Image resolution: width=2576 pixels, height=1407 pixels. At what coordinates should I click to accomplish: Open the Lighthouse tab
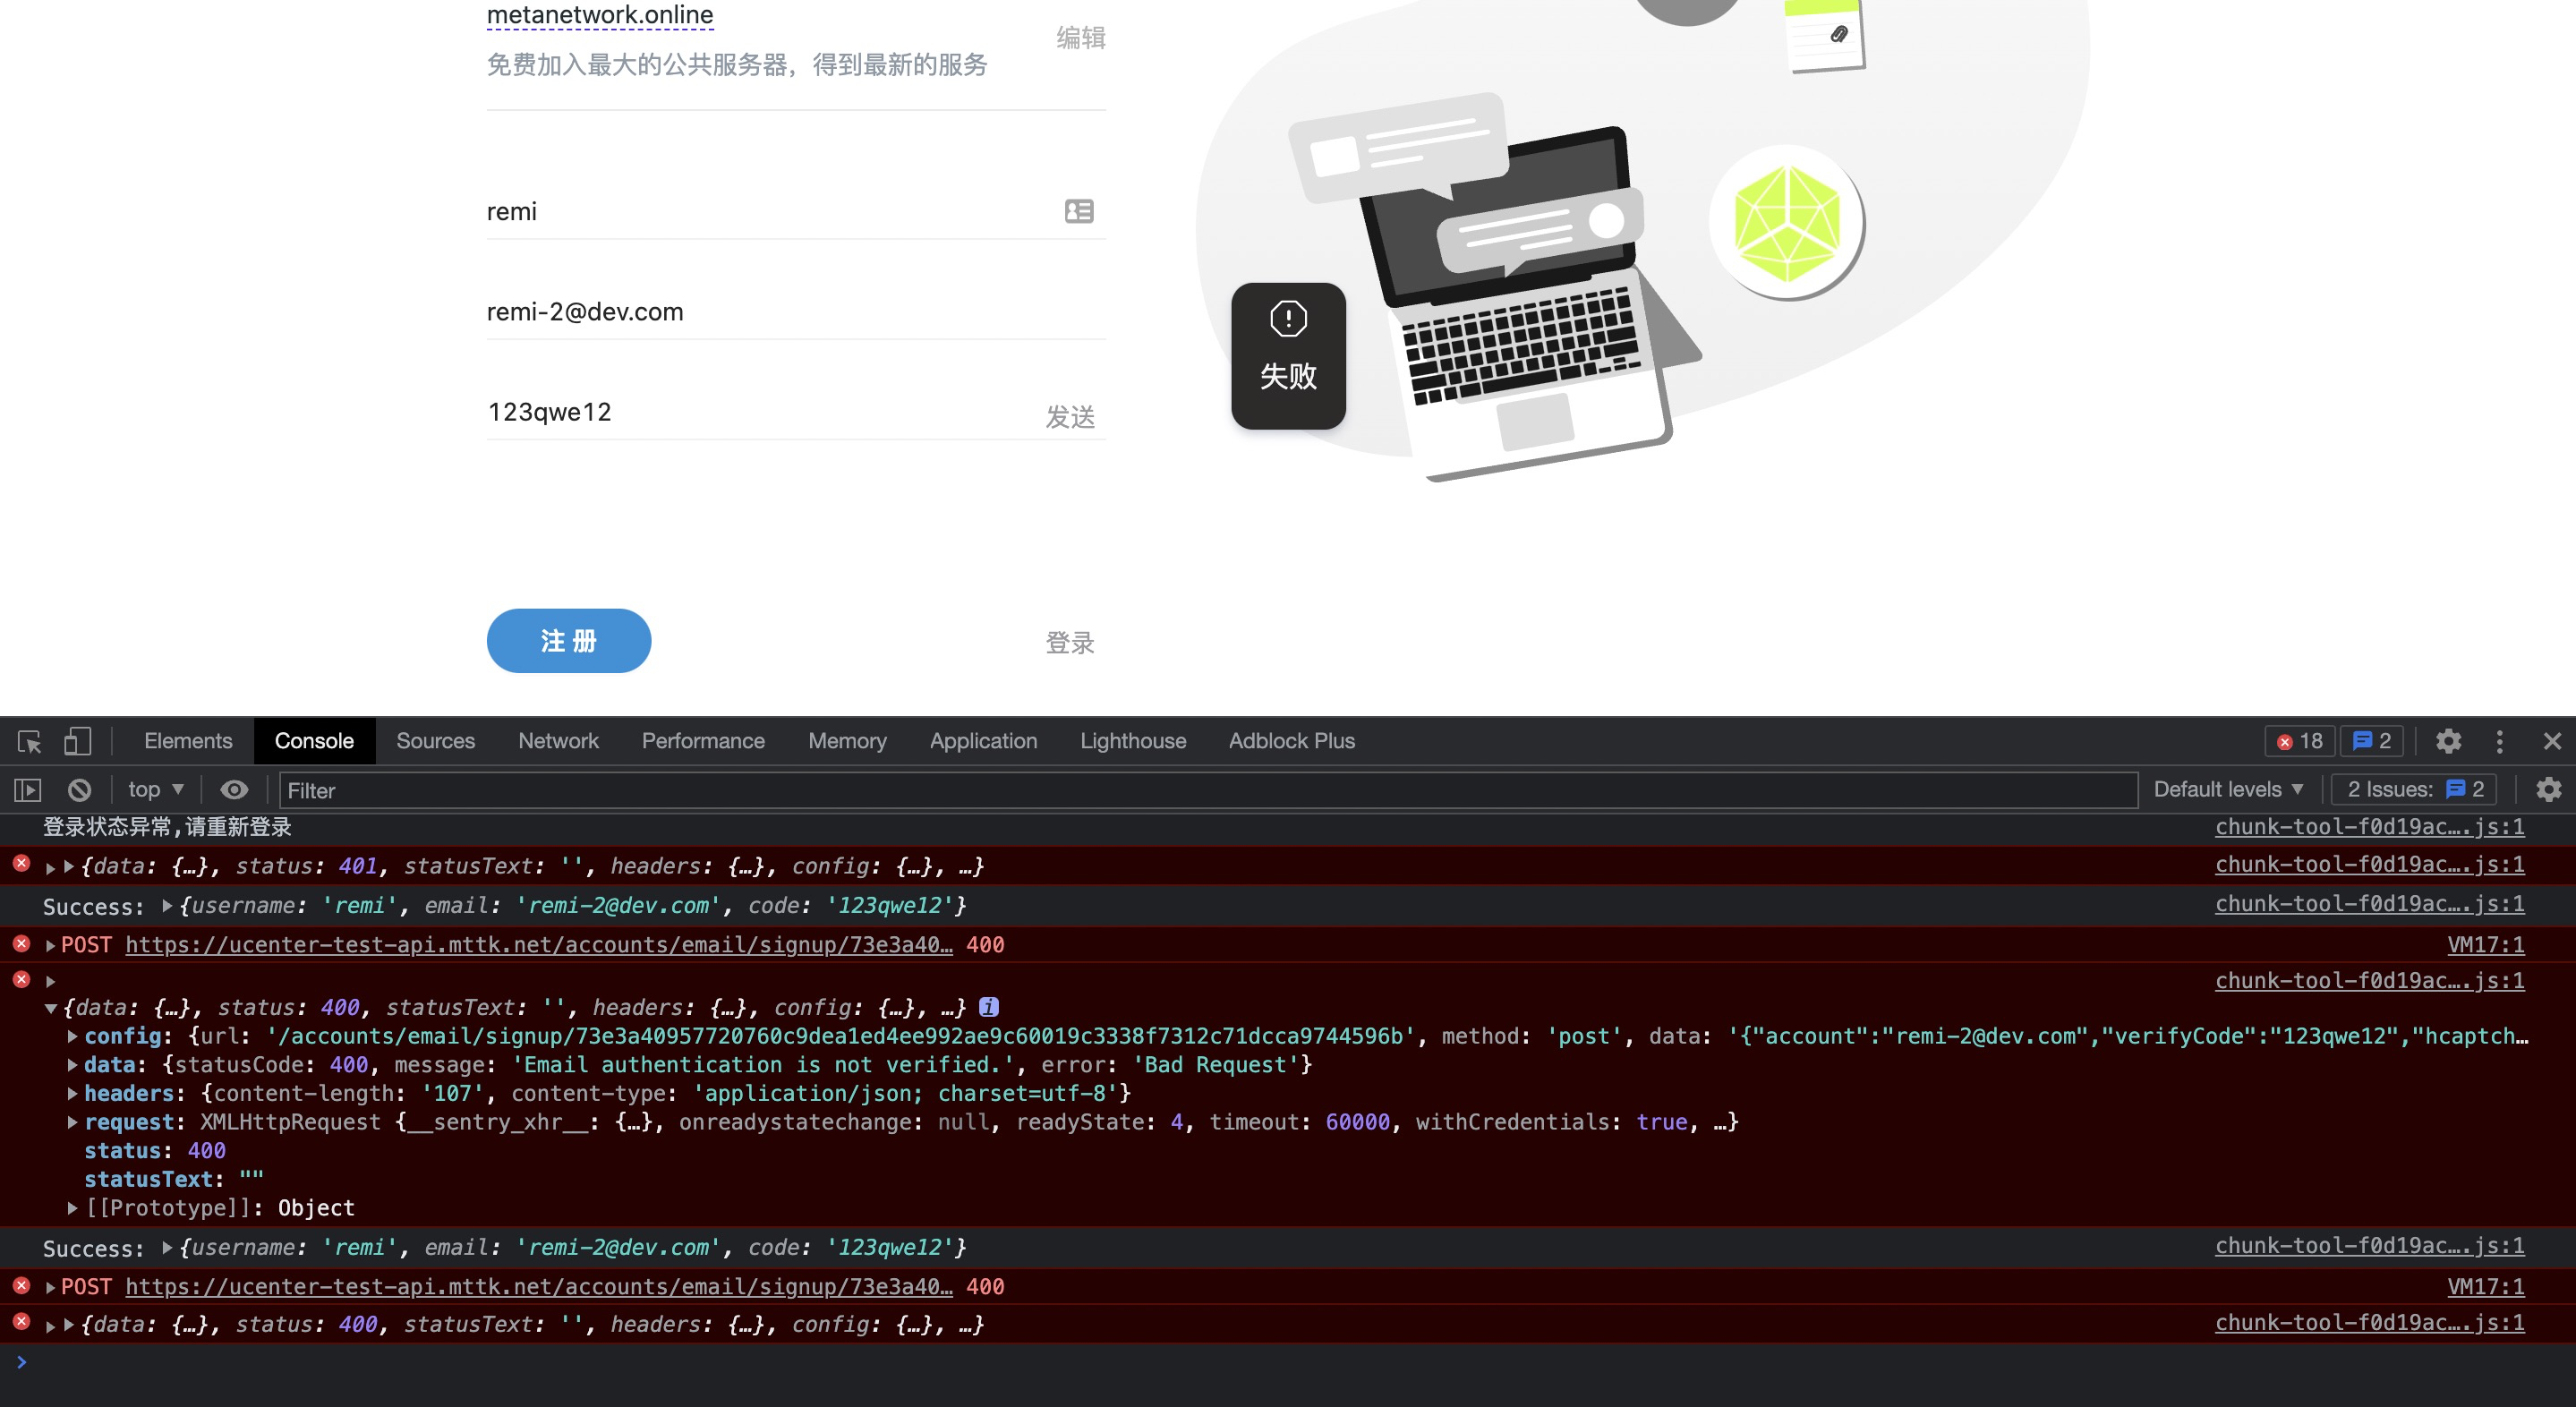[1133, 741]
